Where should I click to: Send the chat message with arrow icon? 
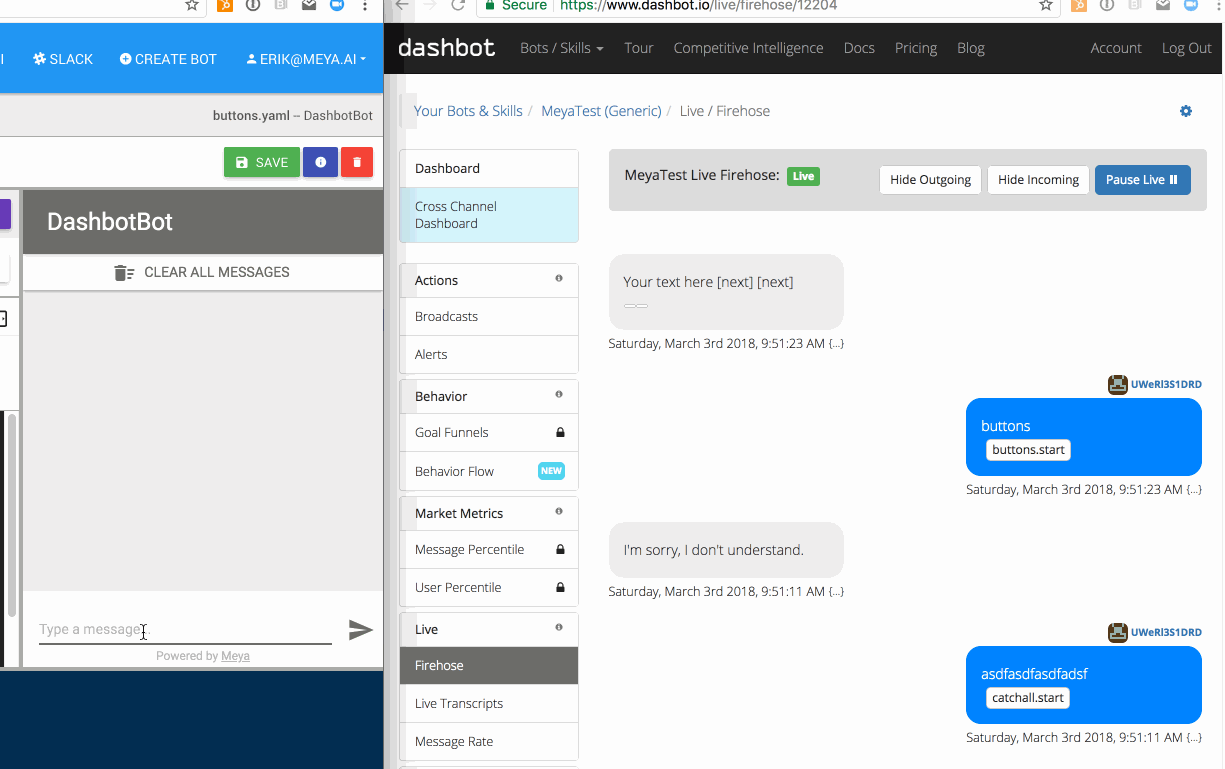(360, 629)
